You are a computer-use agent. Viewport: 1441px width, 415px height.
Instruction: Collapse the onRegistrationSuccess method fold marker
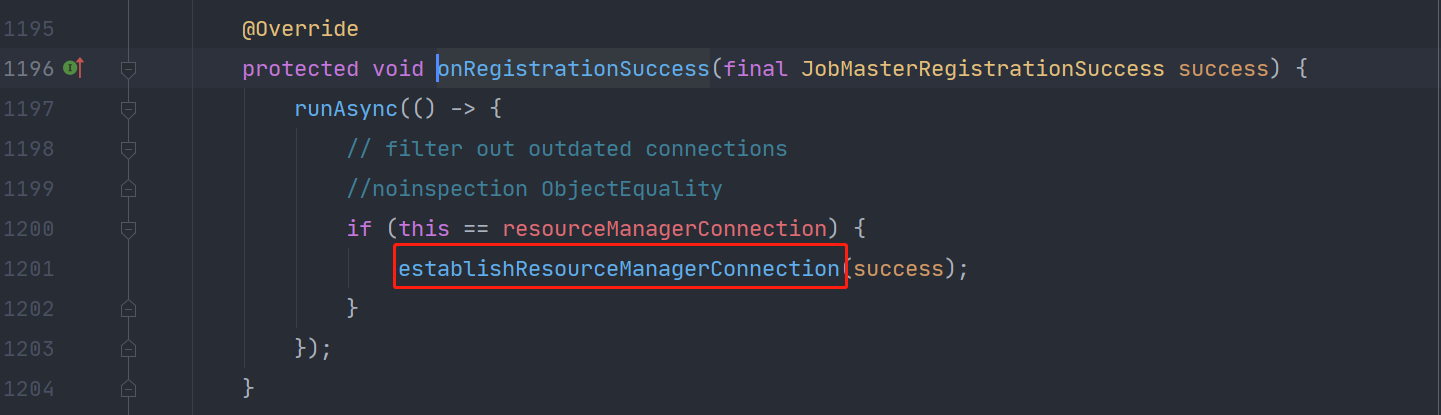(127, 69)
